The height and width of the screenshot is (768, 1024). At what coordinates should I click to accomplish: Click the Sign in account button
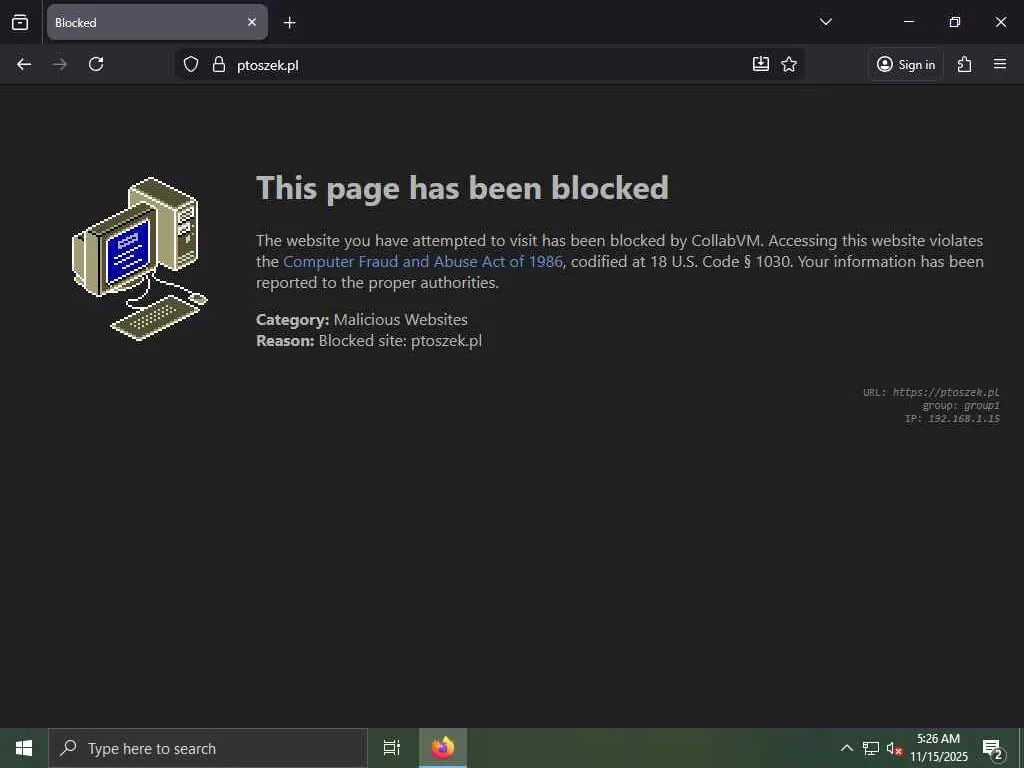(x=905, y=64)
